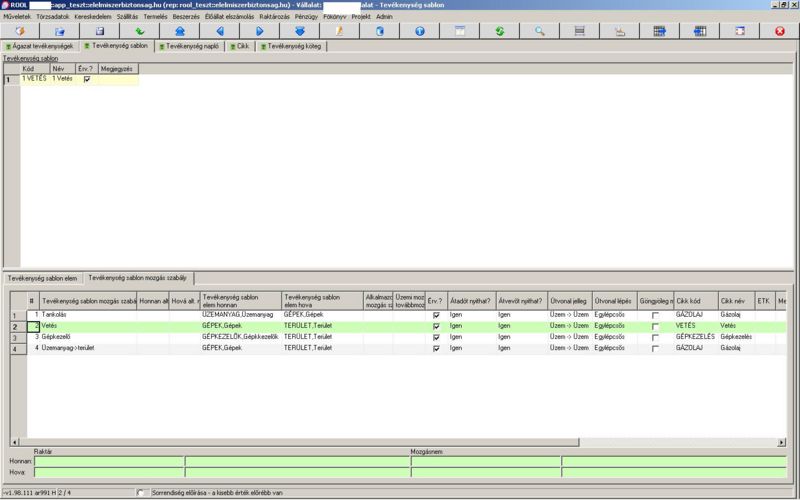Image resolution: width=800 pixels, height=500 pixels.
Task: Go to next record with right arrow
Action: pyautogui.click(x=259, y=31)
